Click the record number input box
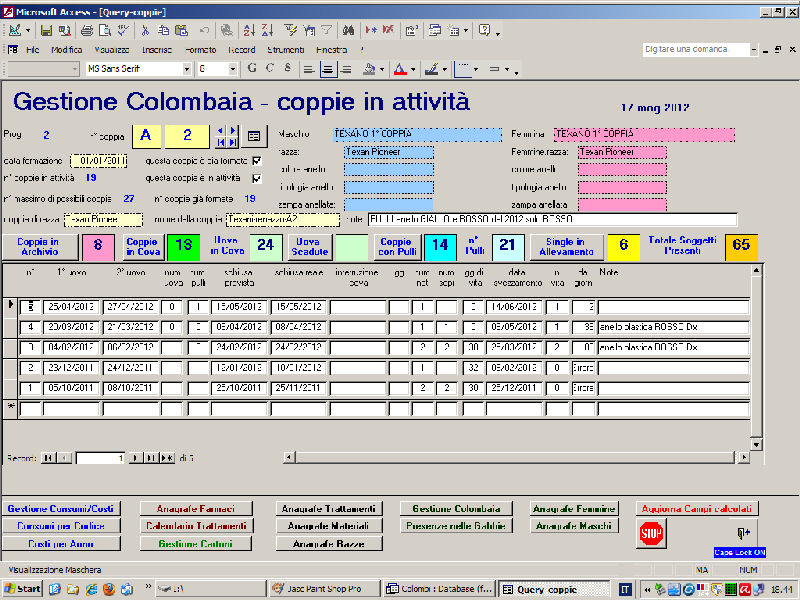The width and height of the screenshot is (800, 600). tap(100, 458)
